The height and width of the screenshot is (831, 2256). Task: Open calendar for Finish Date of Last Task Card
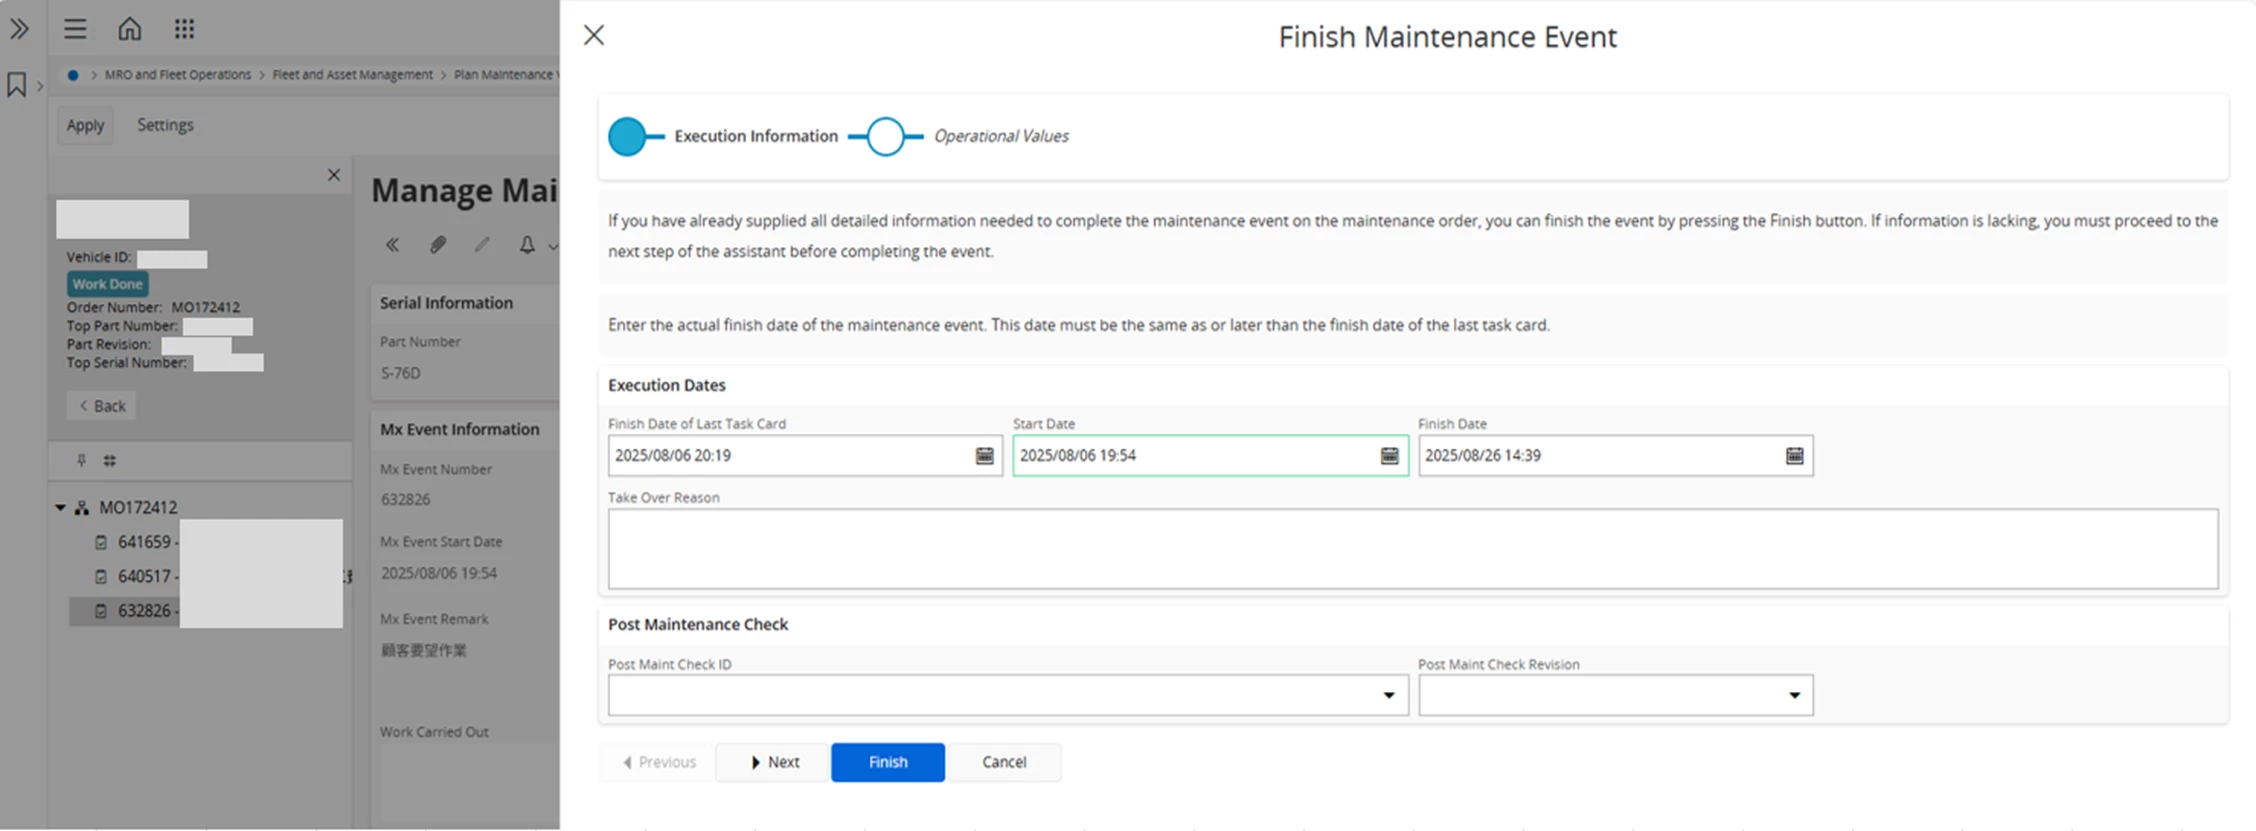[984, 456]
